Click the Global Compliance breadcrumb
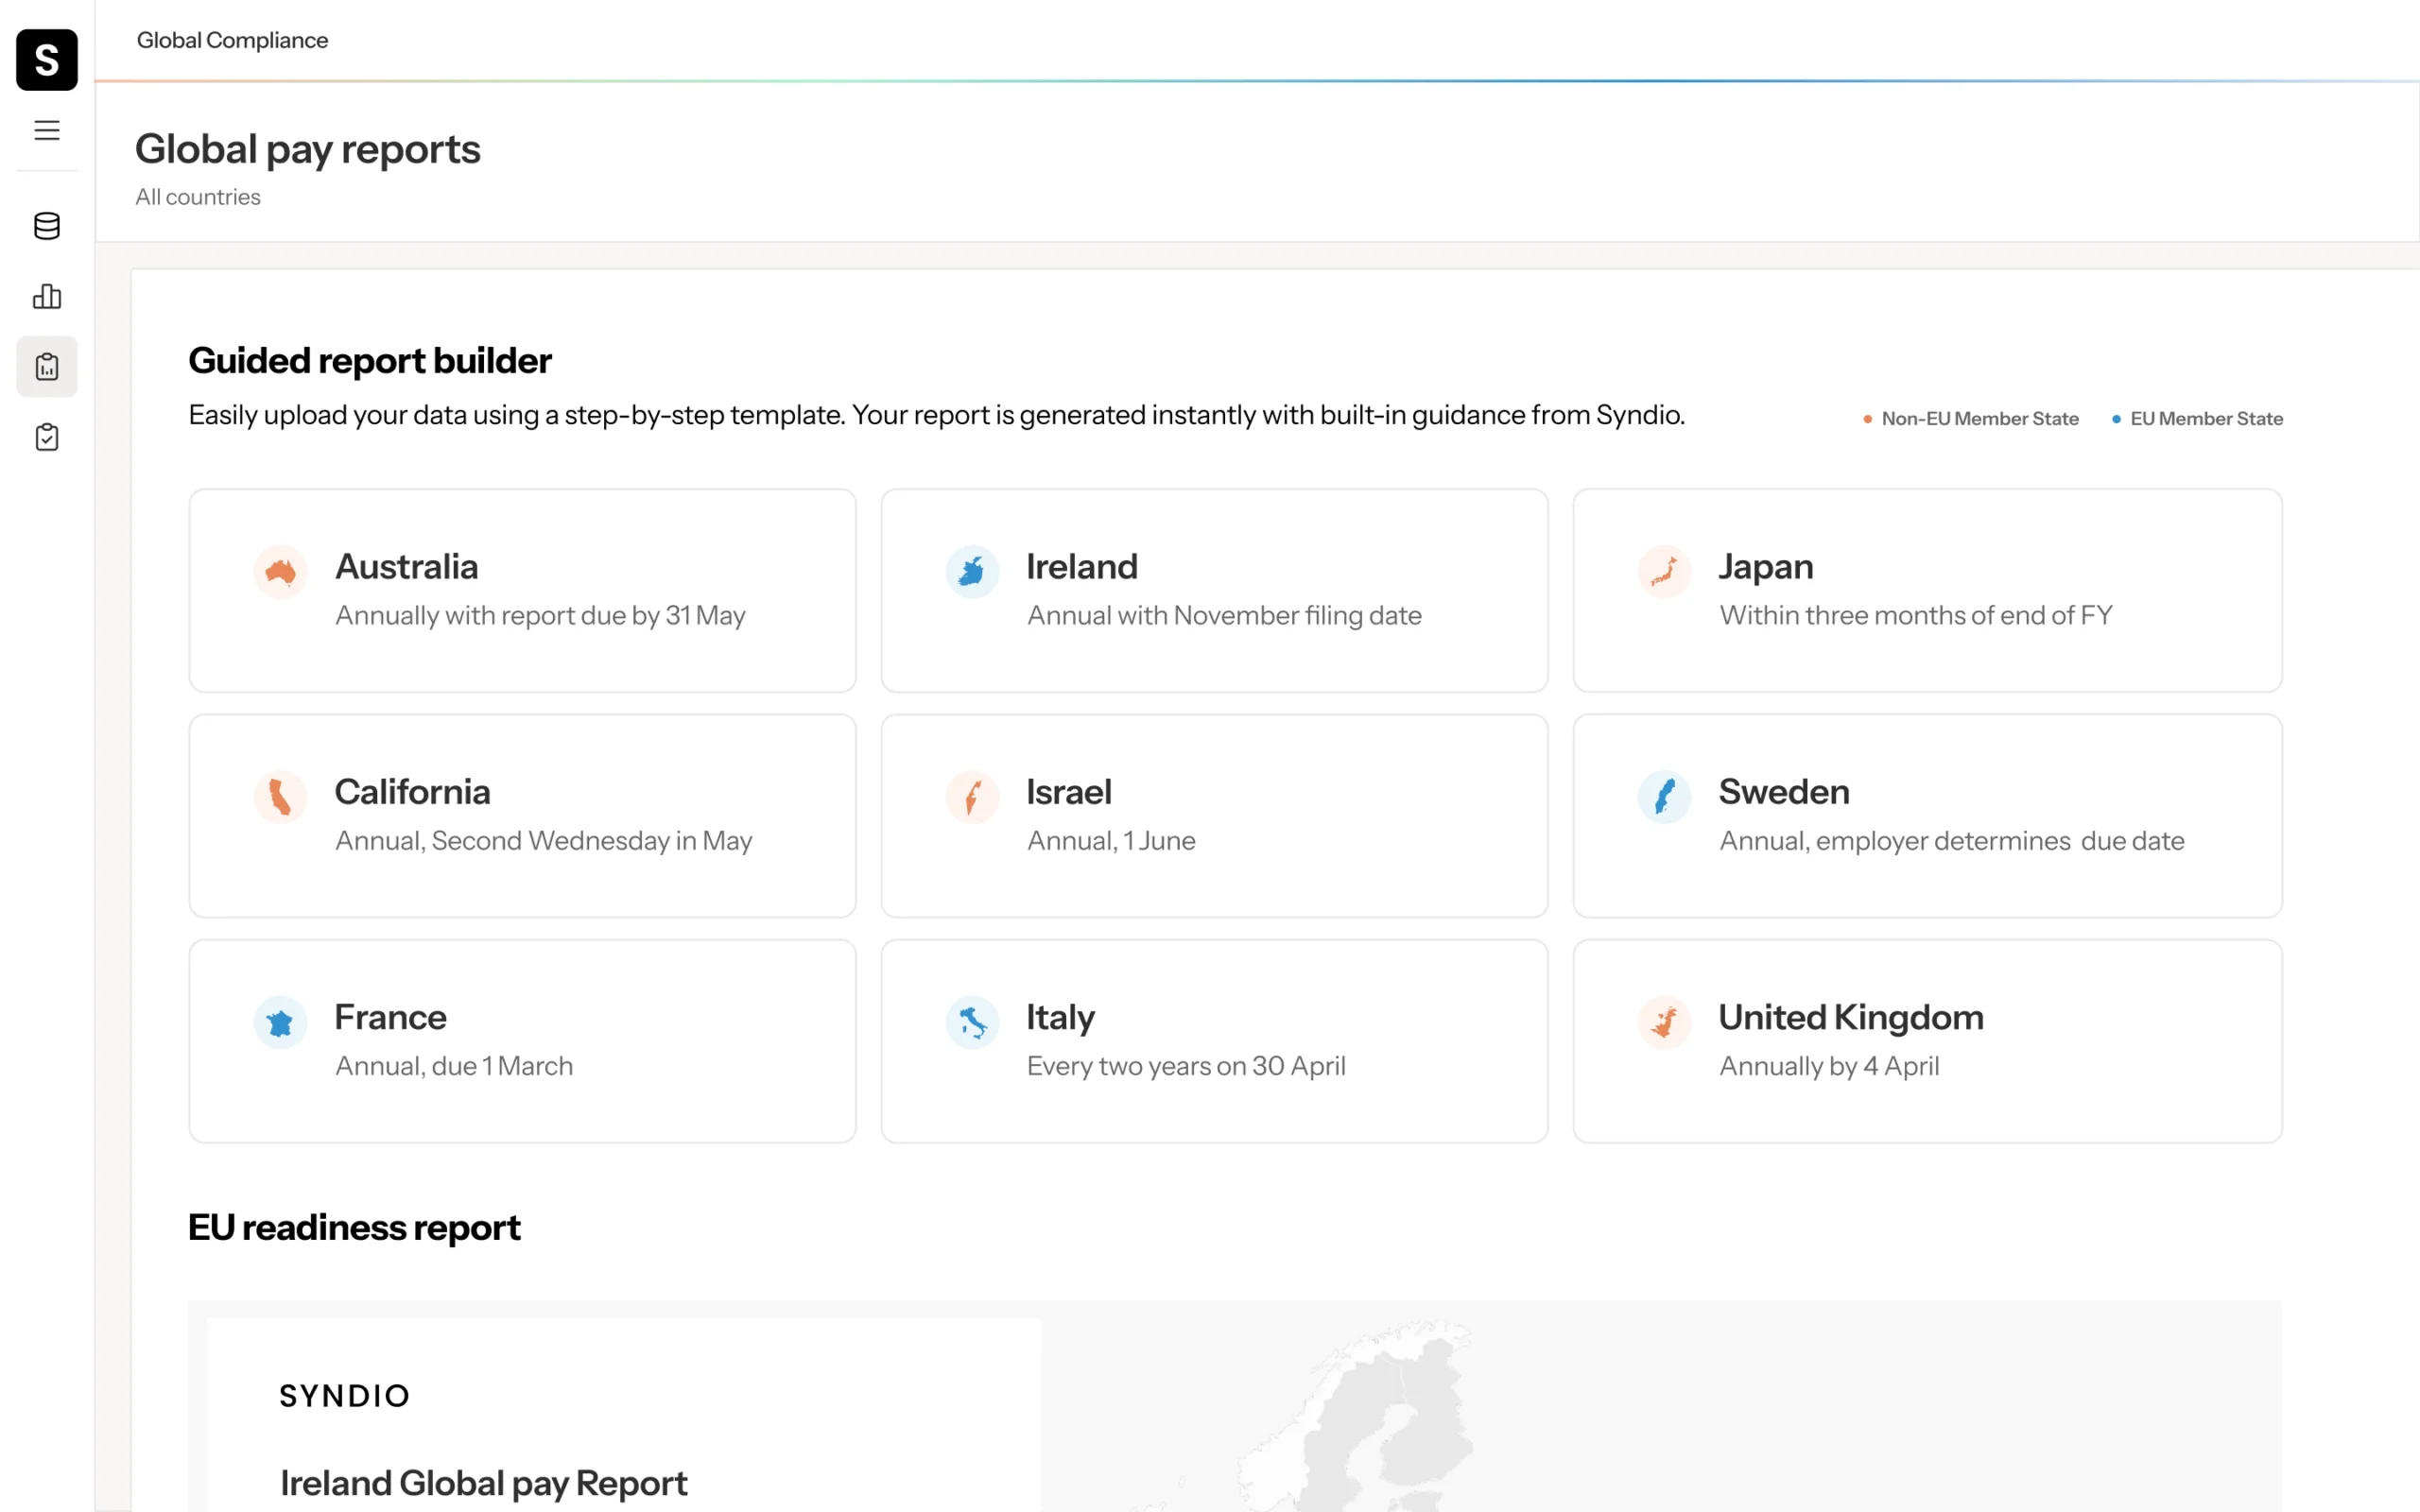Image resolution: width=2420 pixels, height=1512 pixels. coord(233,40)
